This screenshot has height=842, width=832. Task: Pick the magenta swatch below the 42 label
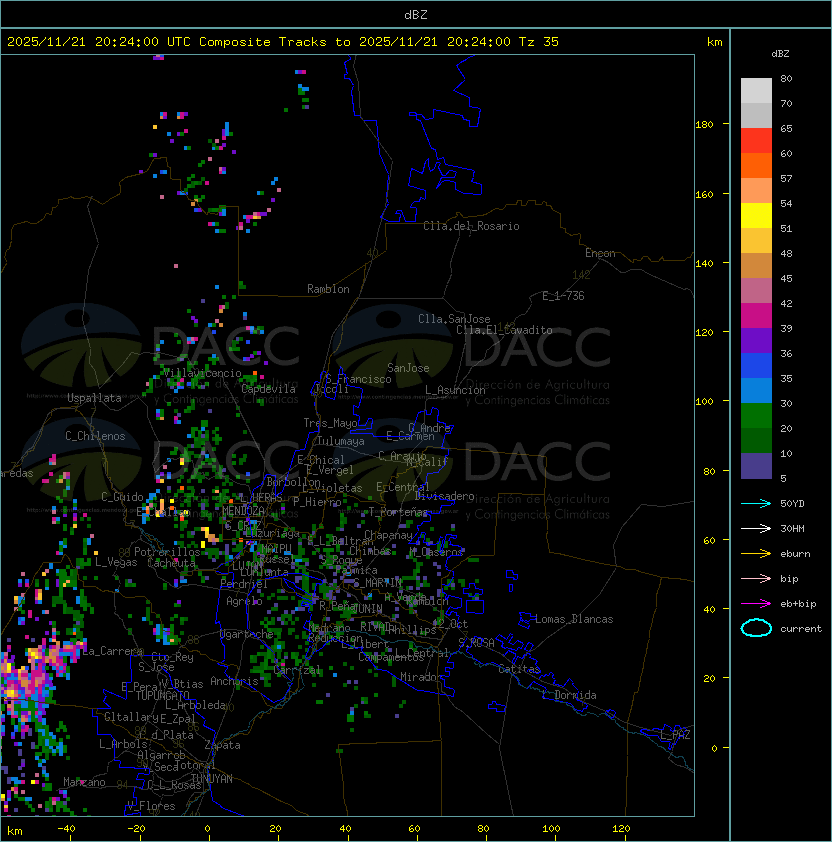(x=756, y=316)
